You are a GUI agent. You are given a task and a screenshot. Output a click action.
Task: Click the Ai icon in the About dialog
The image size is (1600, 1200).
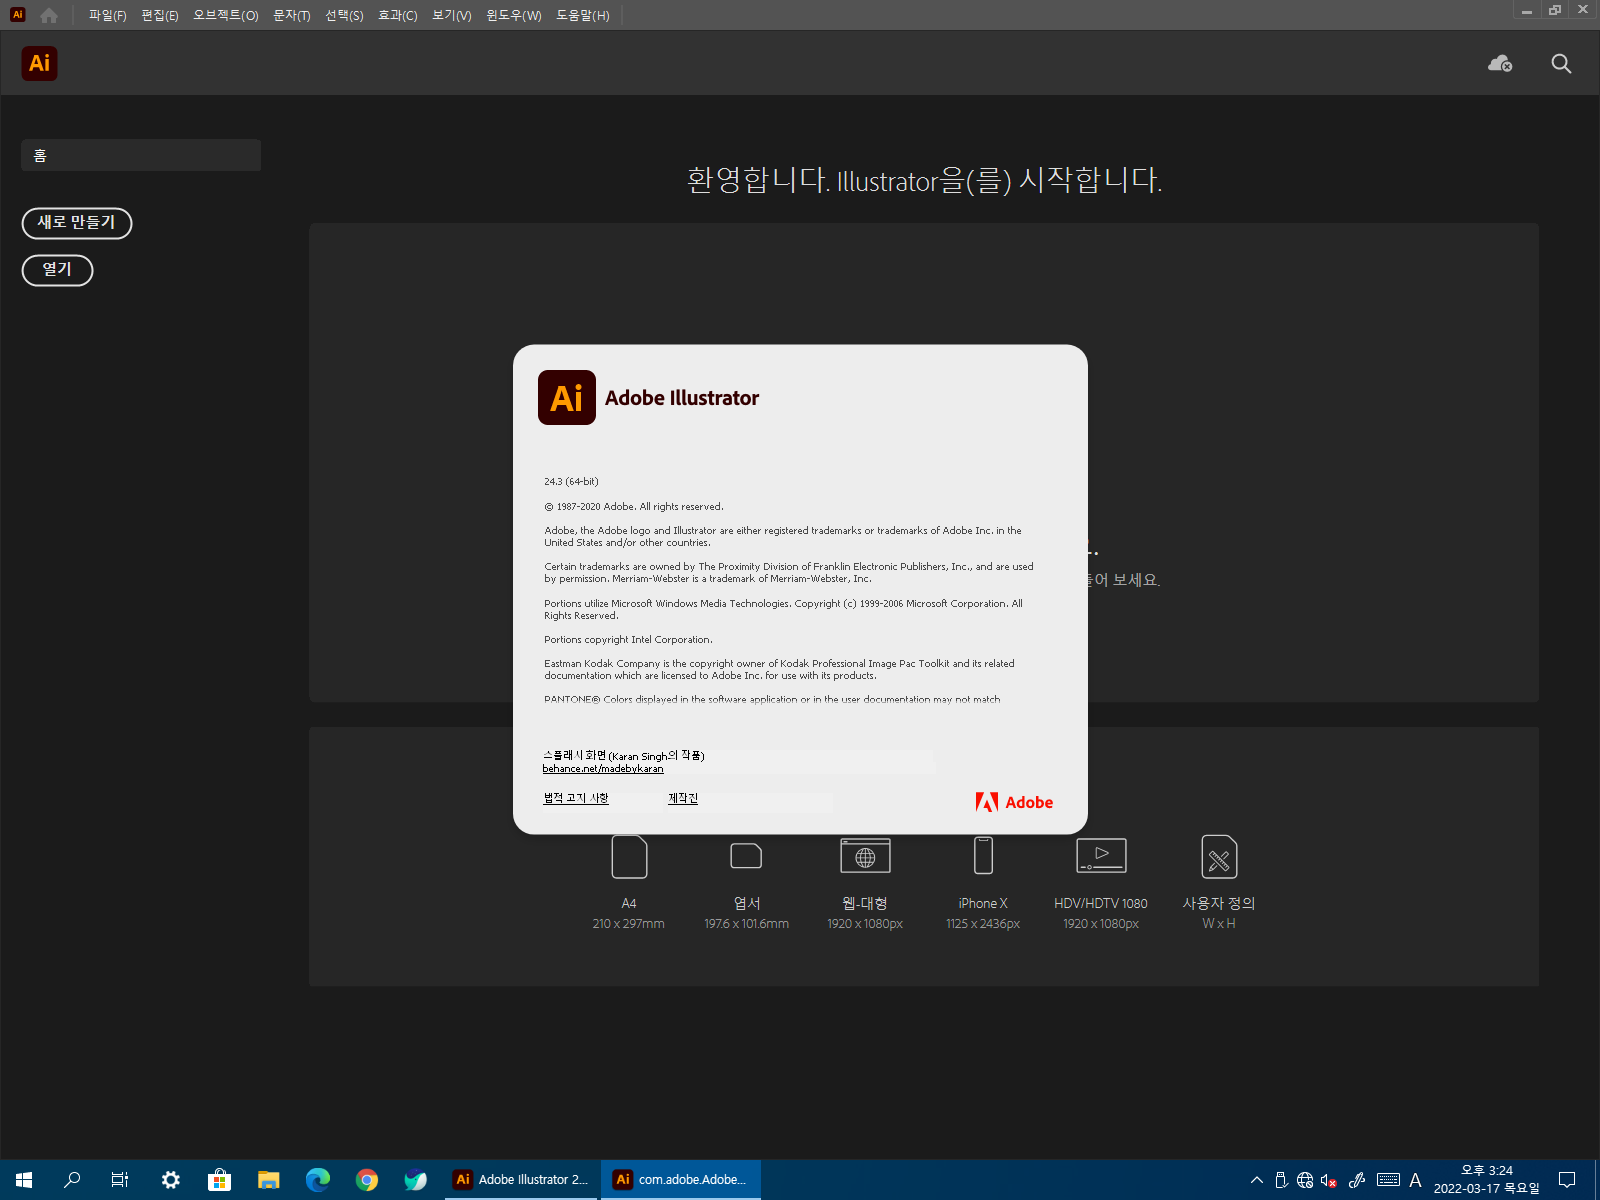tap(567, 398)
